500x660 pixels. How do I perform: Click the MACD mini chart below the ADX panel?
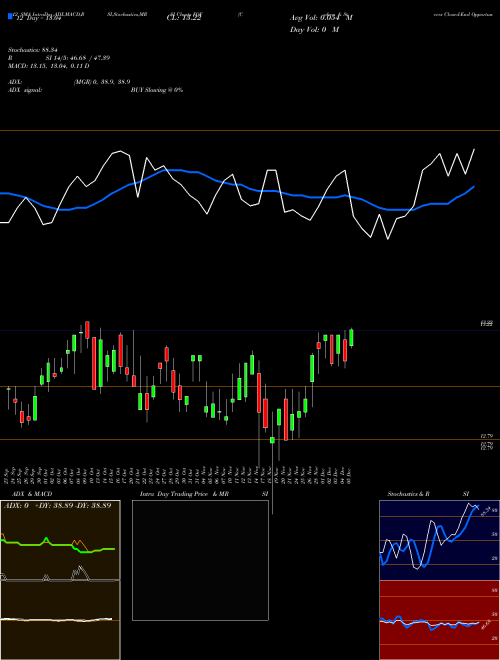(x=60, y=620)
